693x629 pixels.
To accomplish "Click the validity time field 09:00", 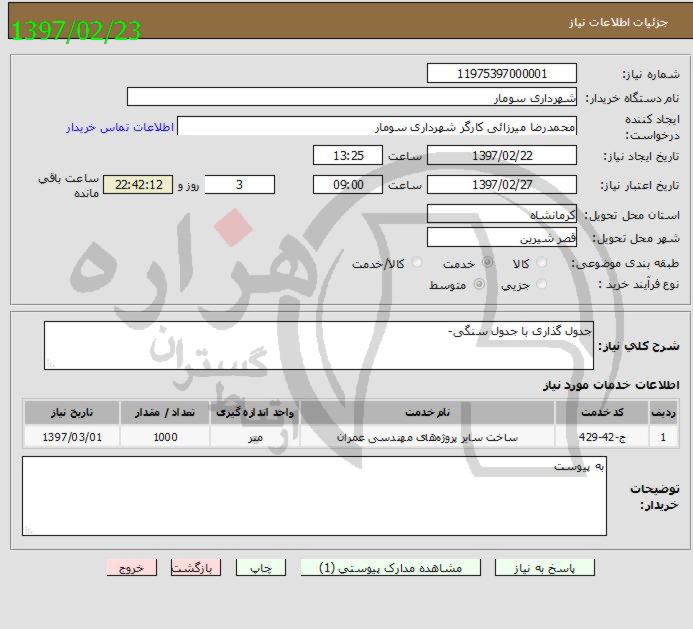I will click(x=348, y=184).
